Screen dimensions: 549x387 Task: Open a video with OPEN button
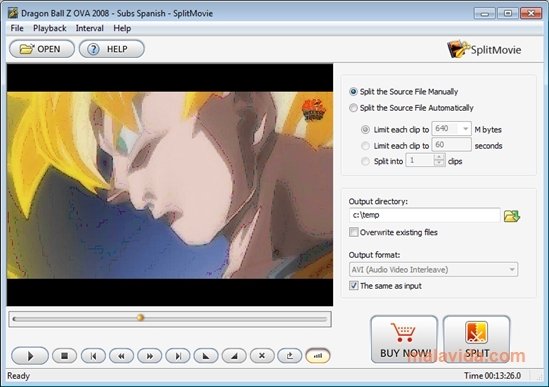point(42,49)
